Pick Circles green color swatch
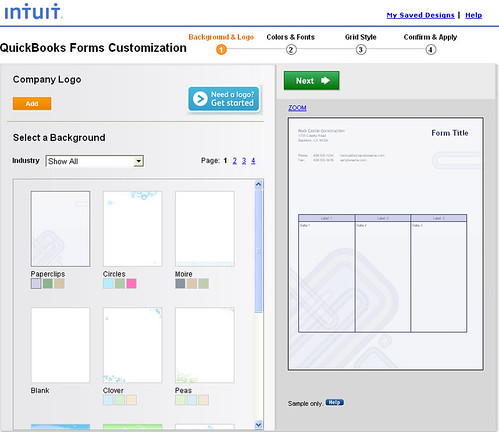 (120, 284)
